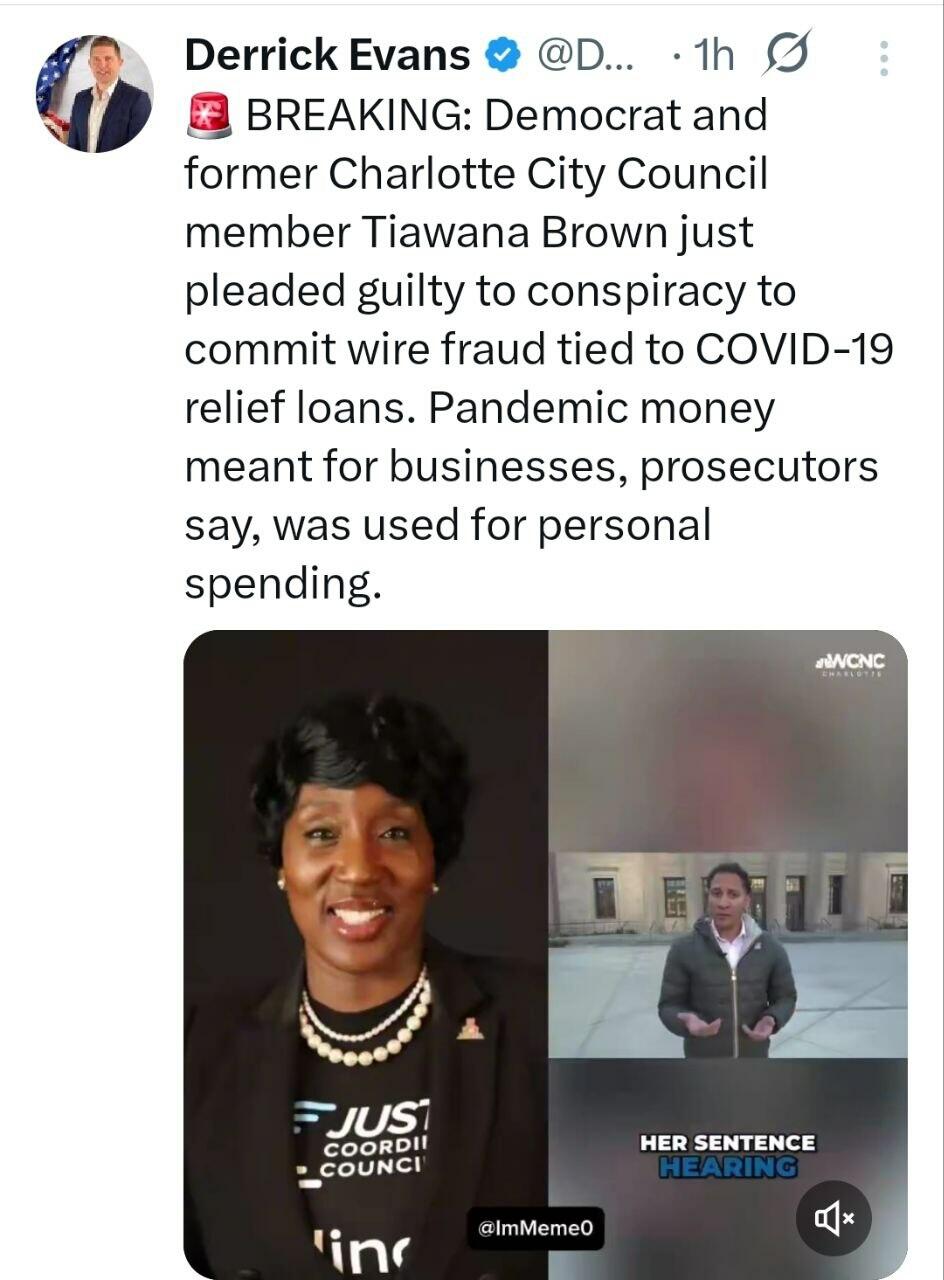Click the red siren emoji before BREAKING

(x=208, y=116)
